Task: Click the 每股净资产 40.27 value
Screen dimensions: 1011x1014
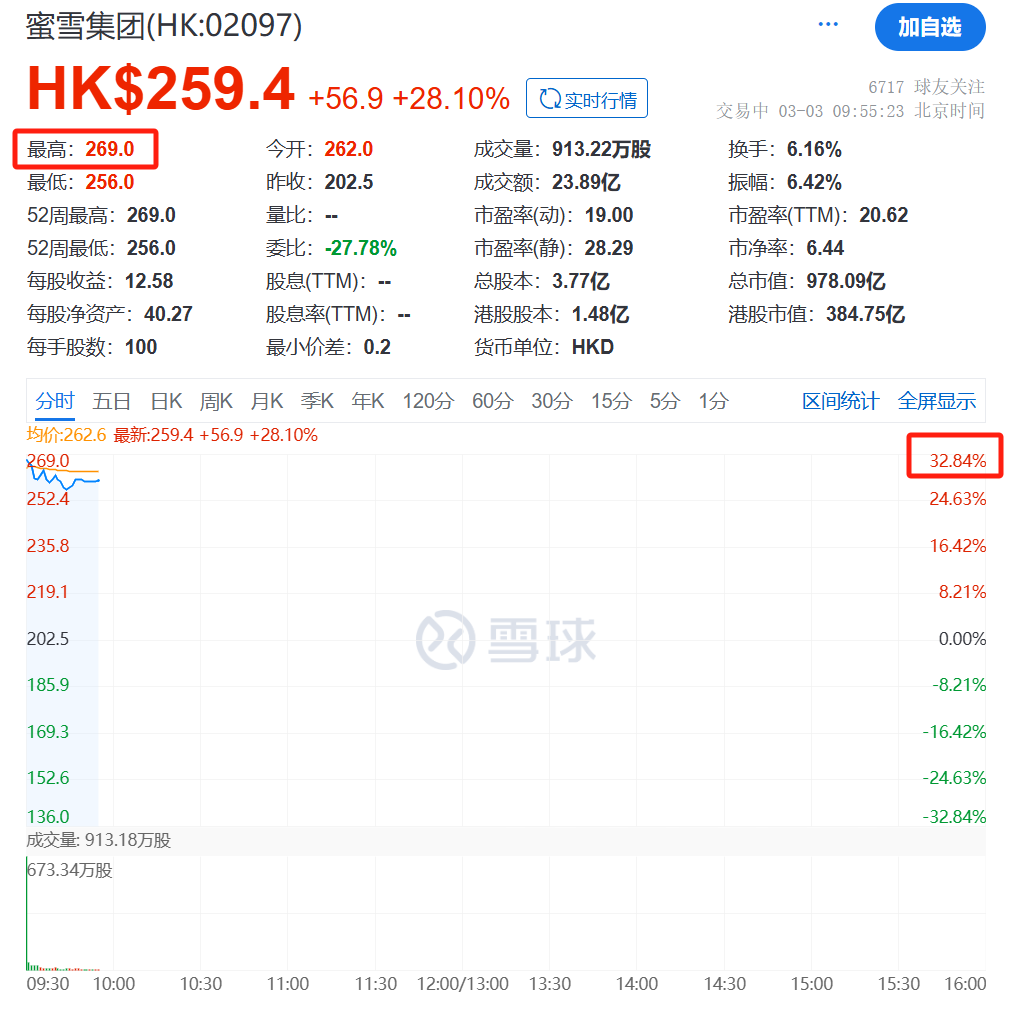Action: (x=168, y=314)
